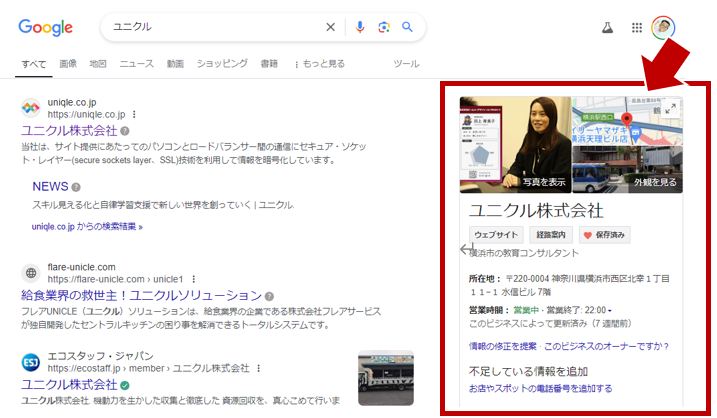Viewport: 717px width, 418px height.
Task: Click the 経路案内 directions button
Action: point(552,234)
